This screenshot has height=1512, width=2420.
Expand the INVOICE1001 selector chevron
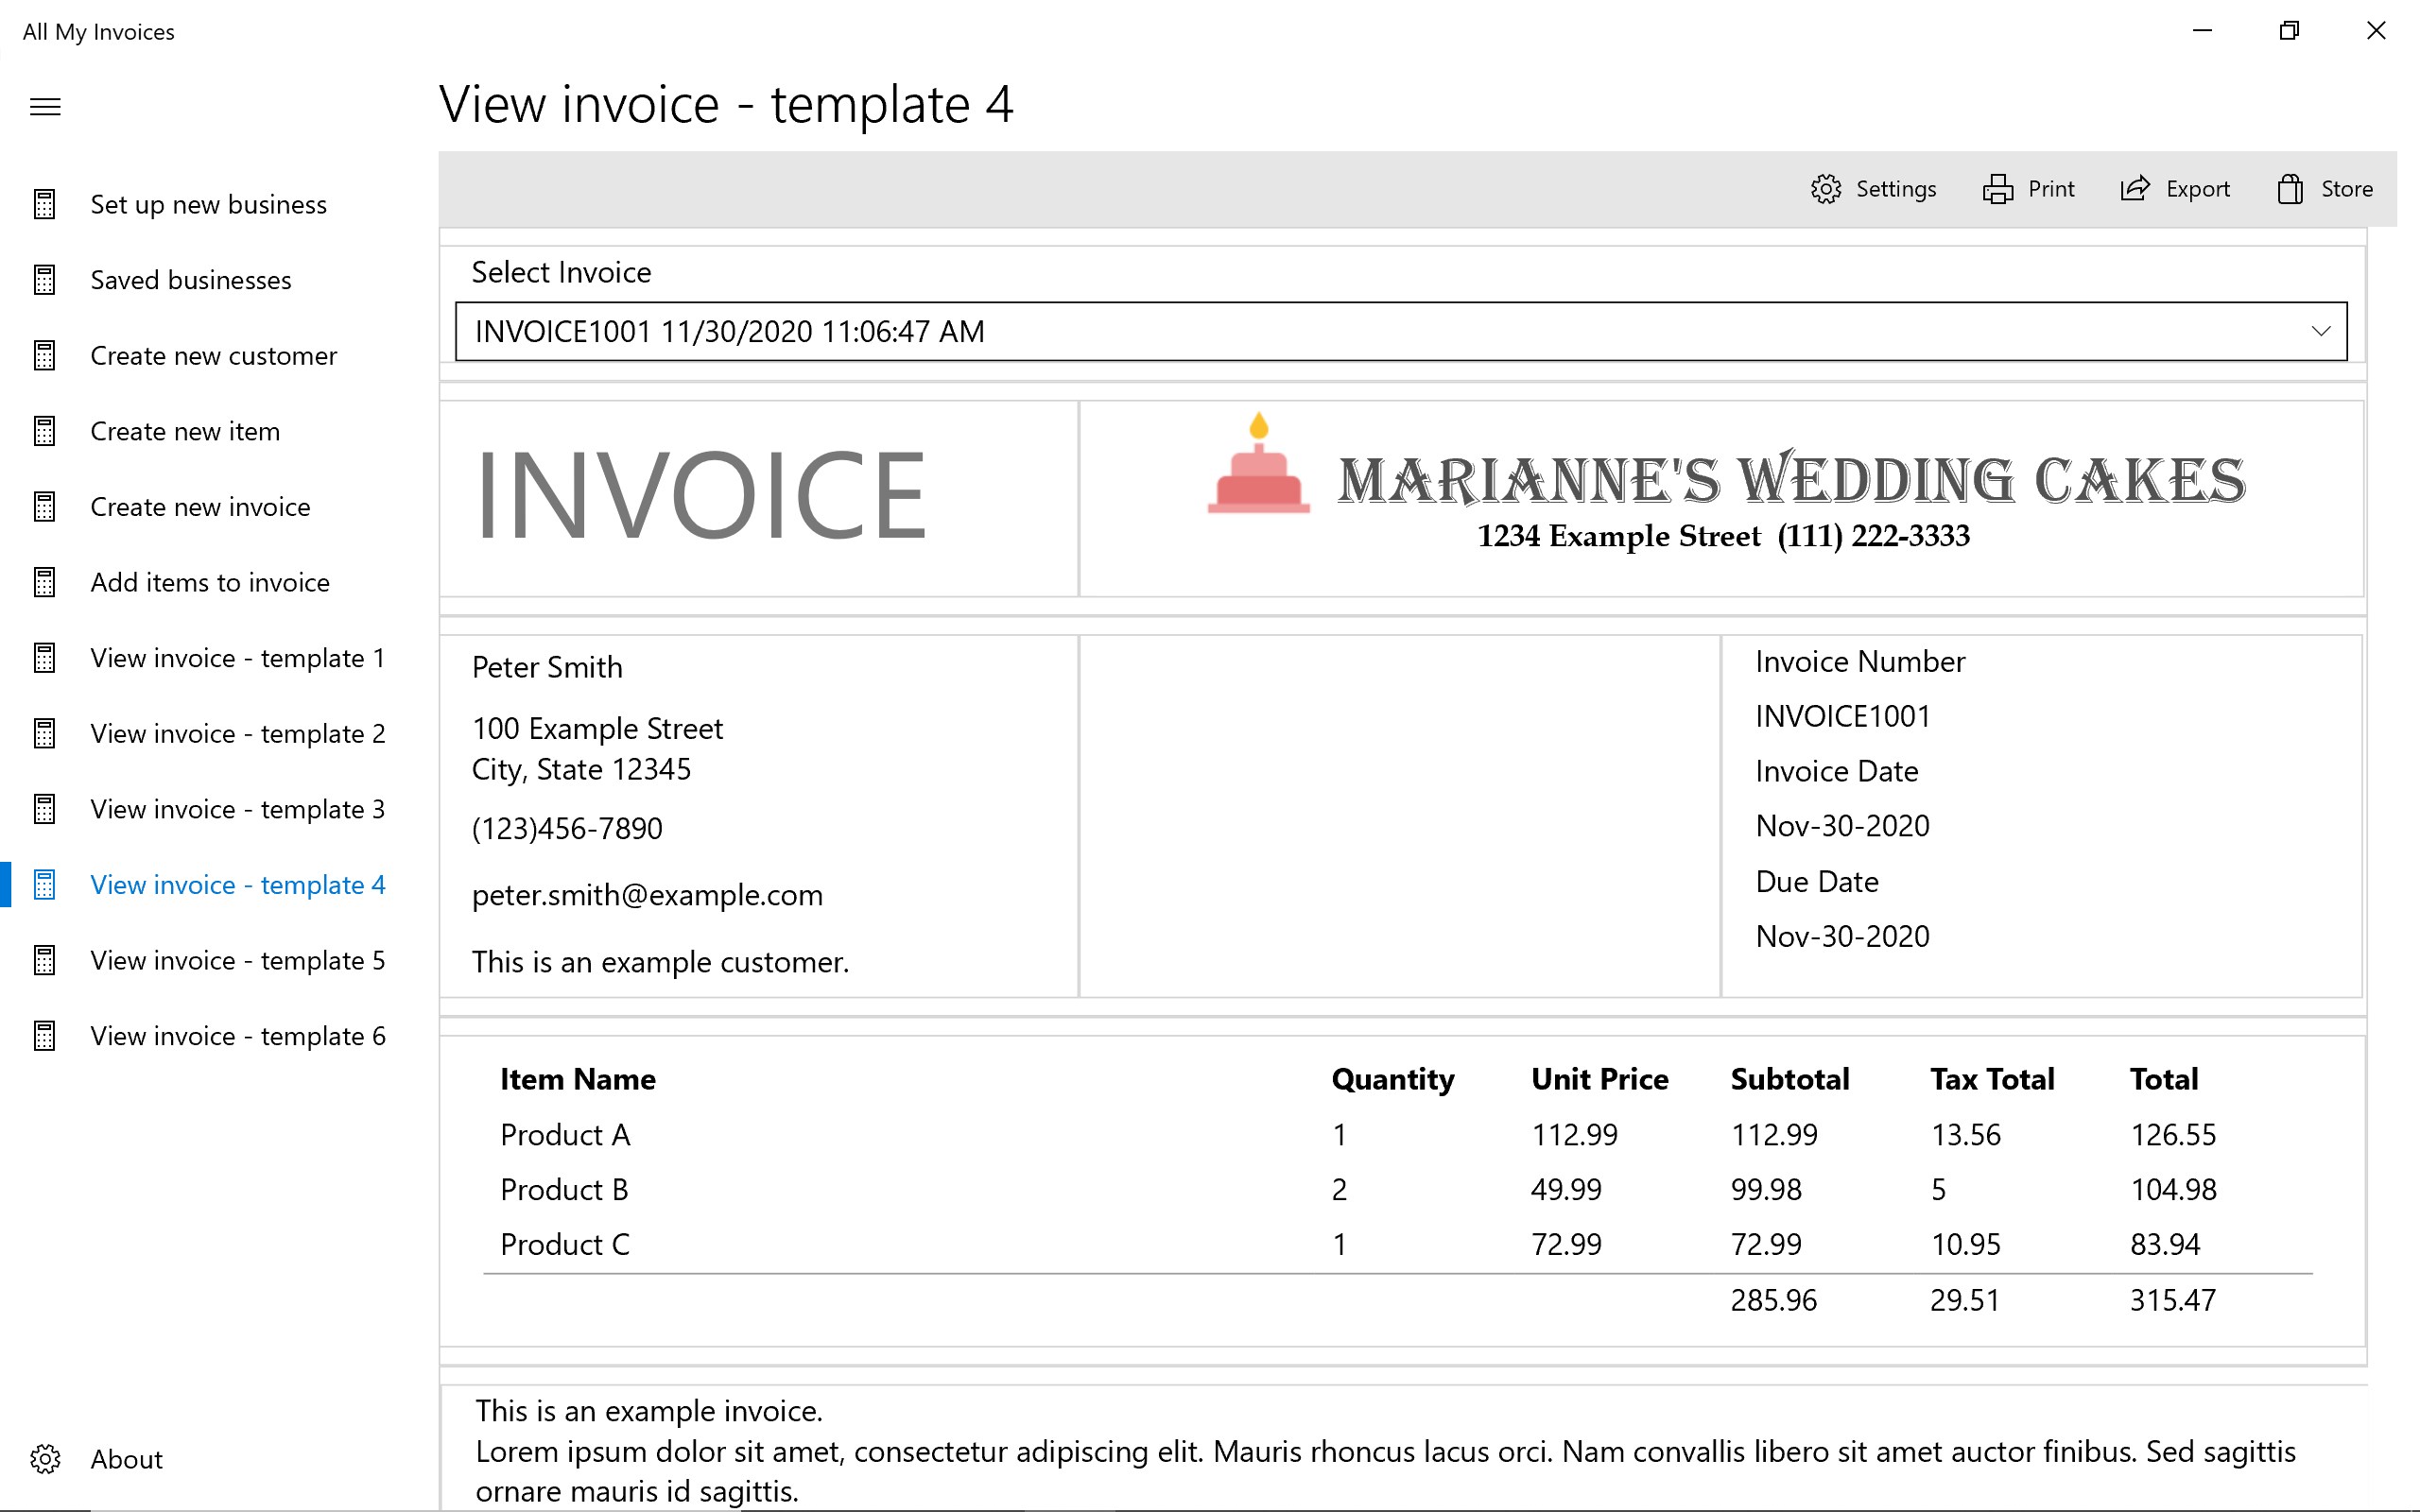click(x=2318, y=330)
